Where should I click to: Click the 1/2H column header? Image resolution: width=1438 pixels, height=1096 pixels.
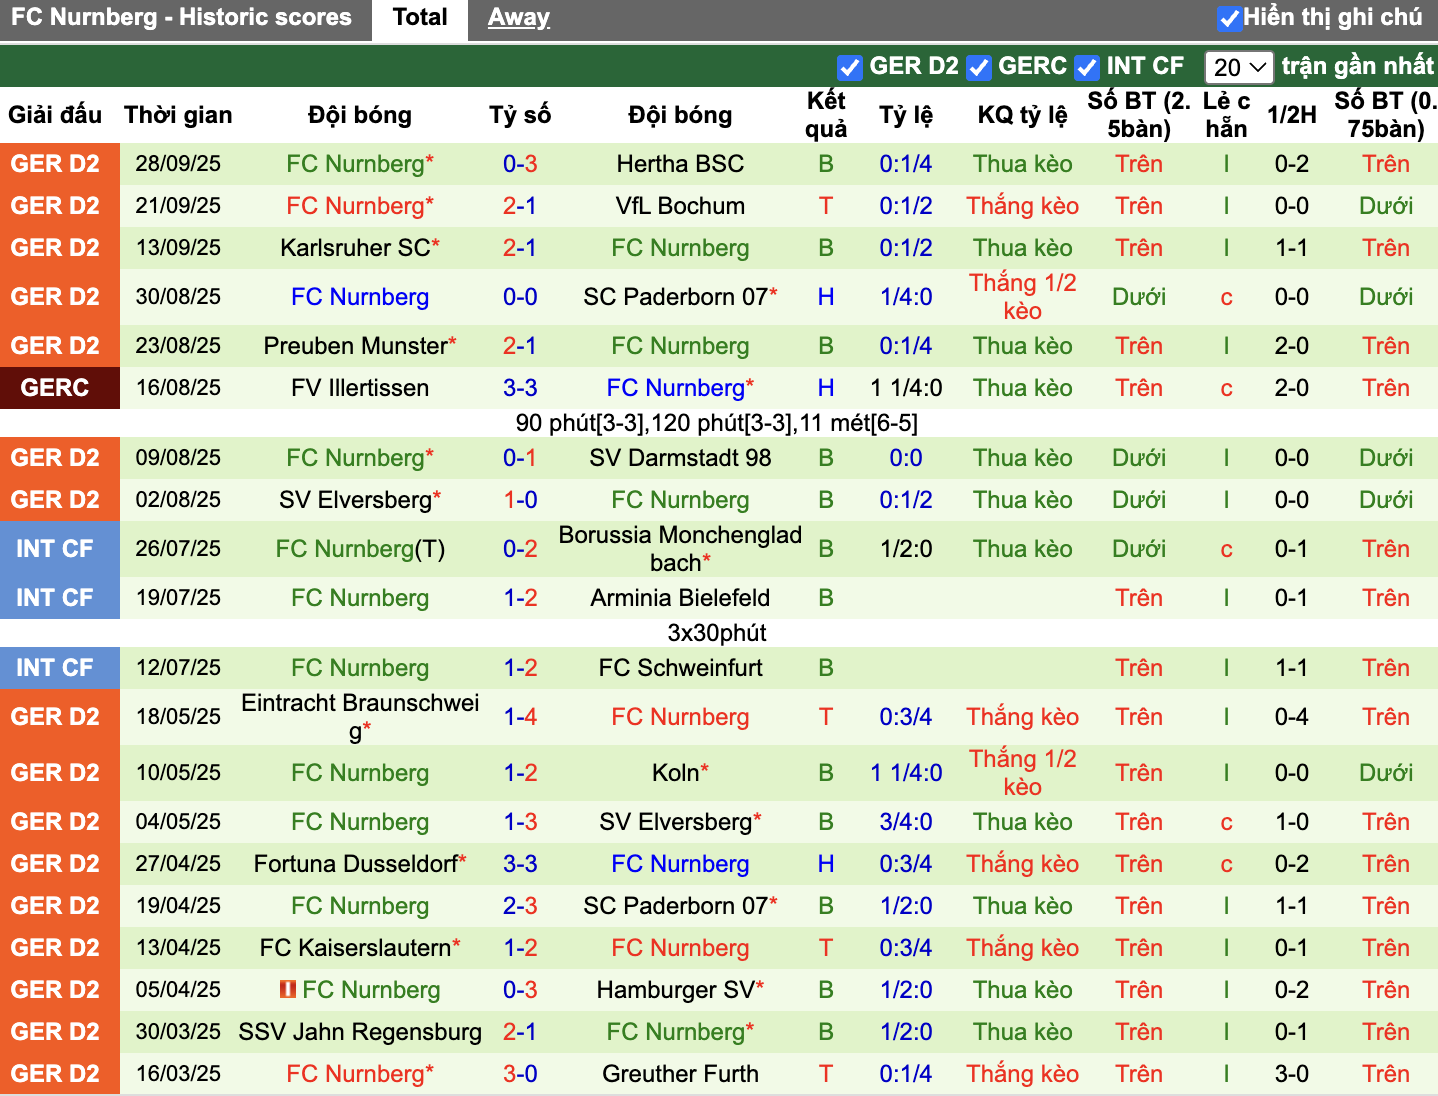tap(1291, 115)
